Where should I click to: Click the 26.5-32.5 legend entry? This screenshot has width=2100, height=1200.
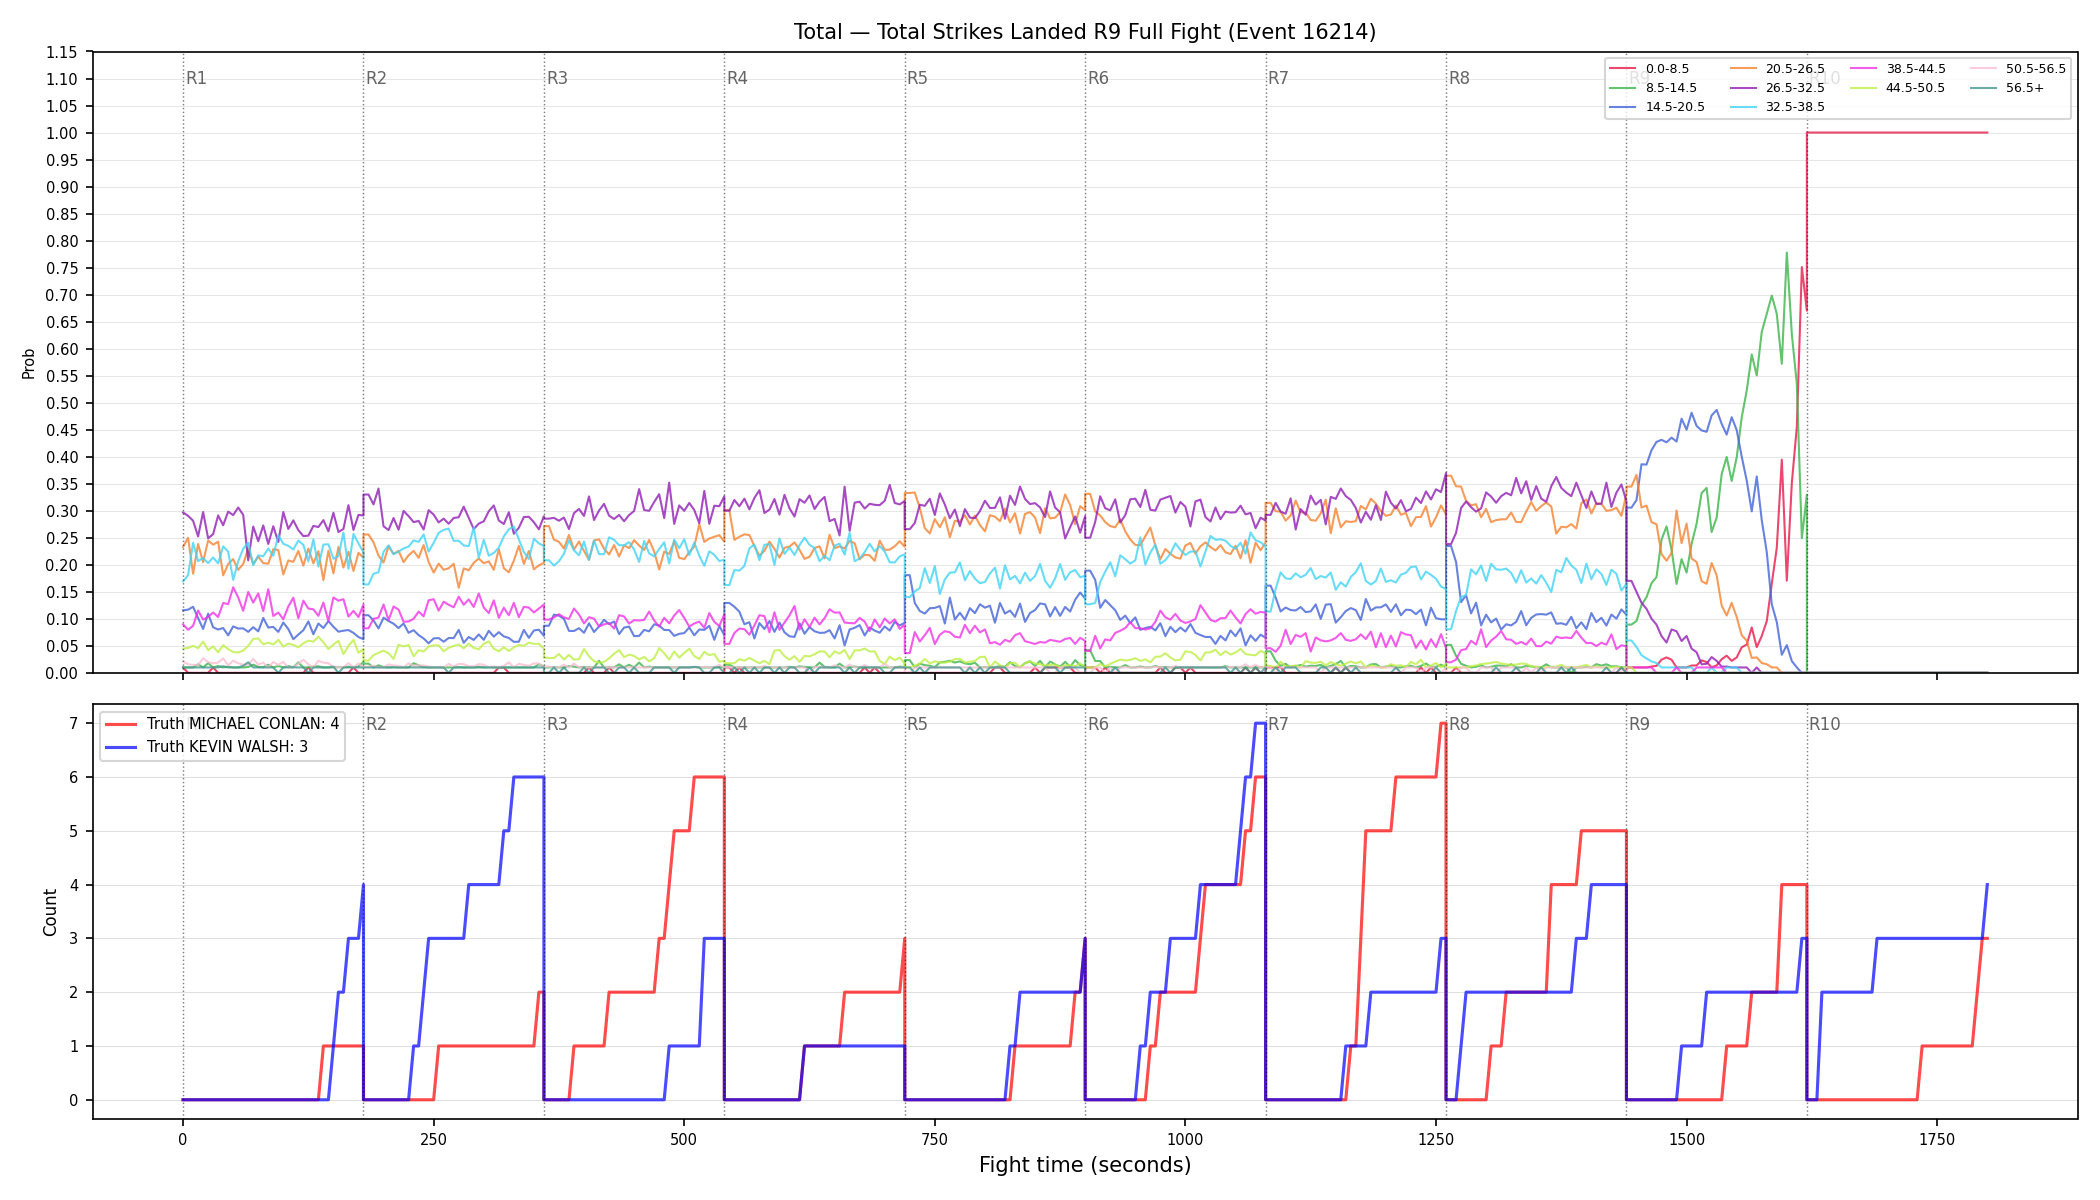tap(1777, 88)
